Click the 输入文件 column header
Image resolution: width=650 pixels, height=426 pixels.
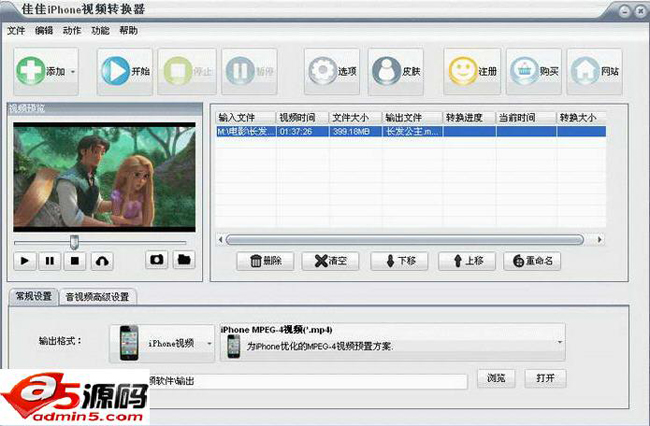[245, 117]
